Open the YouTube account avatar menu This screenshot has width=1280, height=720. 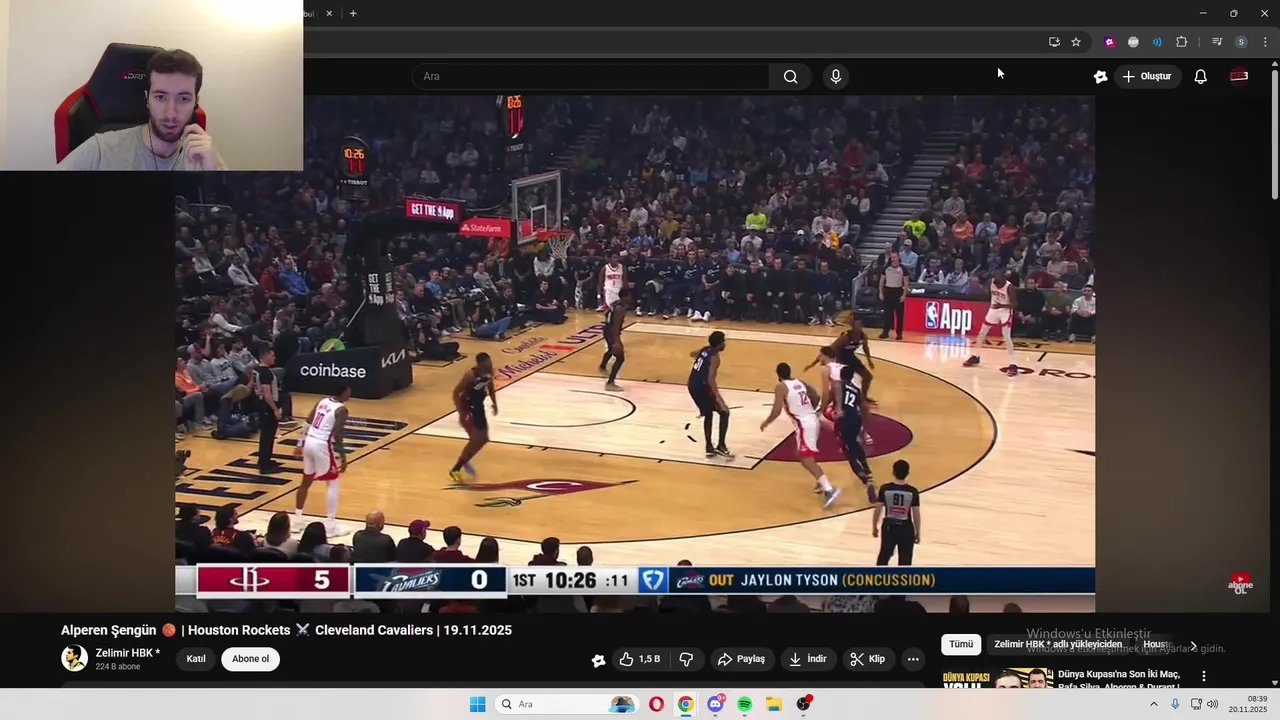click(x=1239, y=76)
